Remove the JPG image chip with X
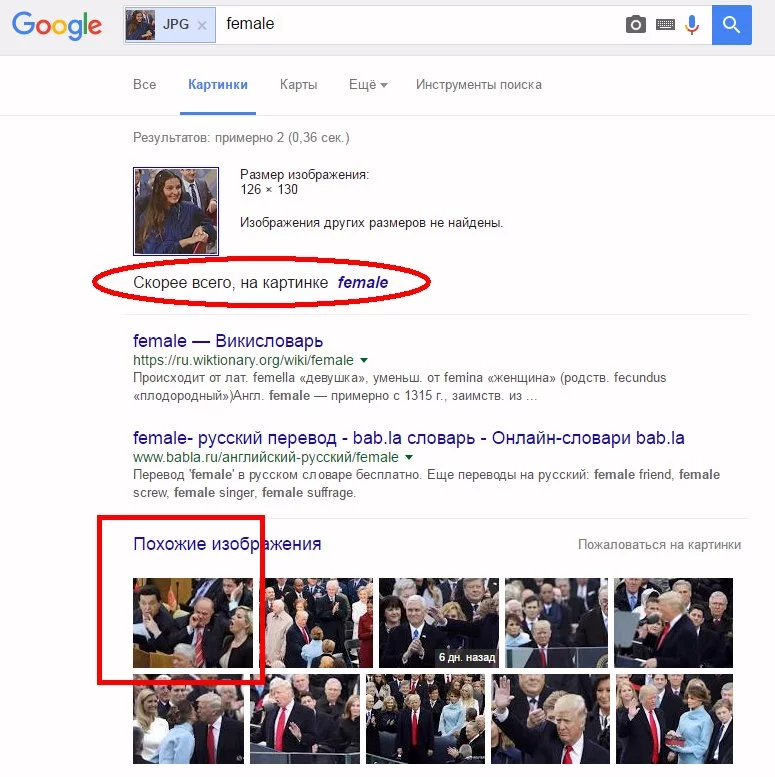 coord(202,25)
